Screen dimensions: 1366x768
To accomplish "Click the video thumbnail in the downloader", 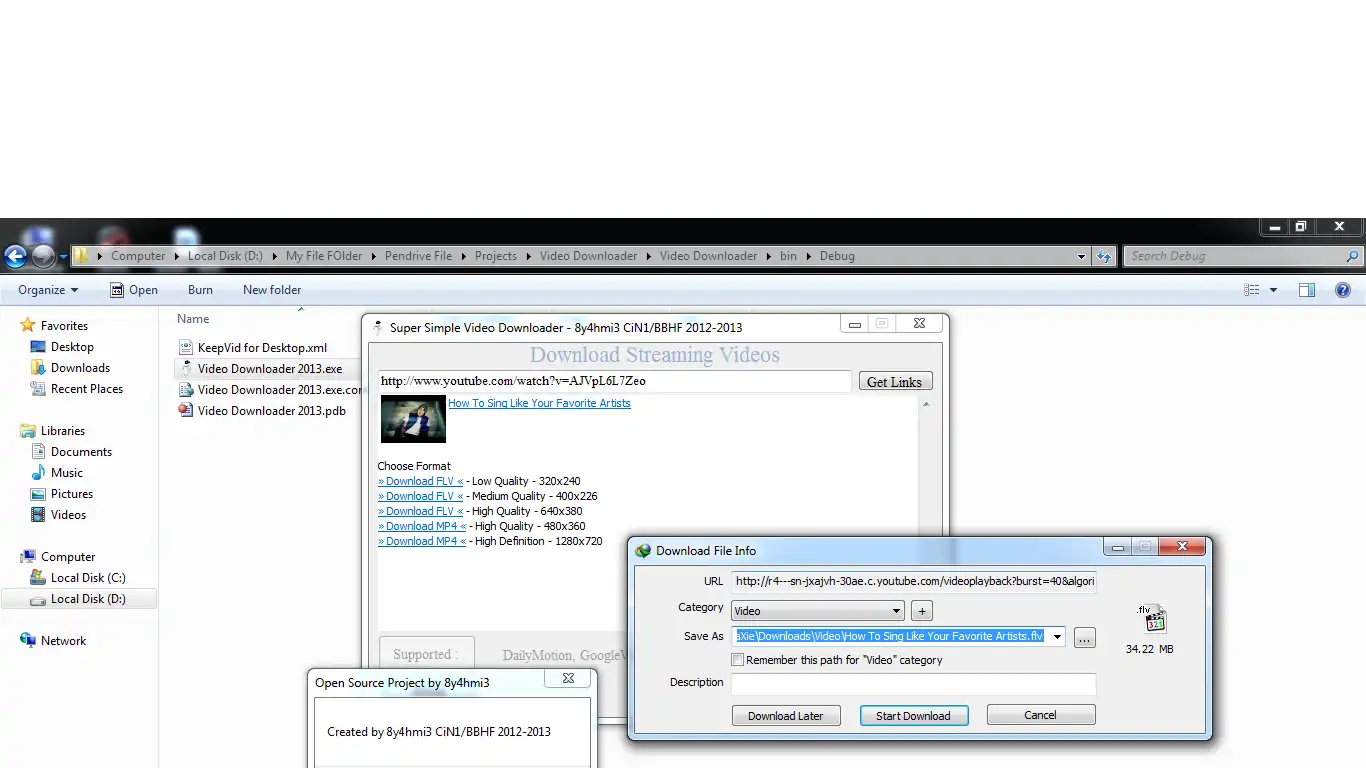I will tap(413, 419).
